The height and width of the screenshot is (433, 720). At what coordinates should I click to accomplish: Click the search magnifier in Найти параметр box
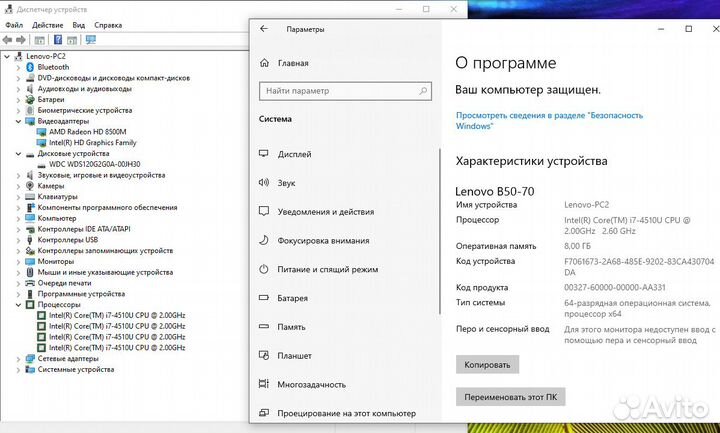[423, 91]
